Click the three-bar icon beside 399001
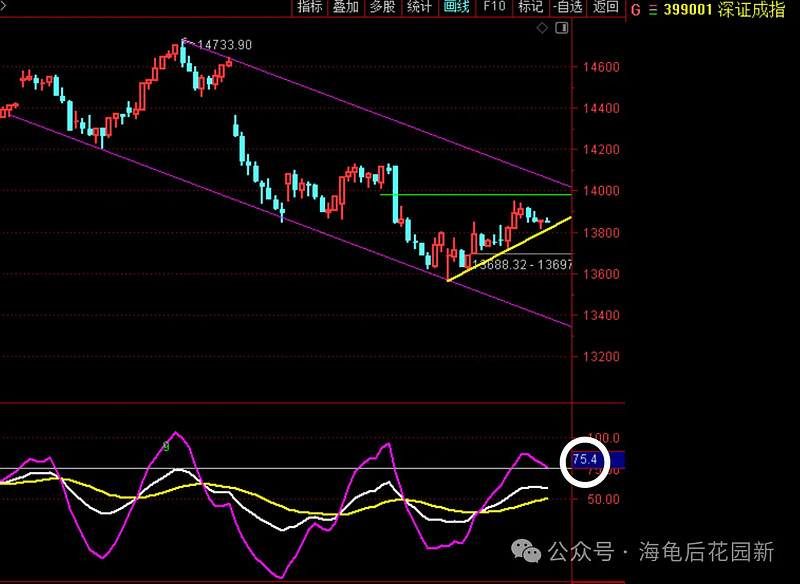This screenshot has width=800, height=584. pos(653,10)
